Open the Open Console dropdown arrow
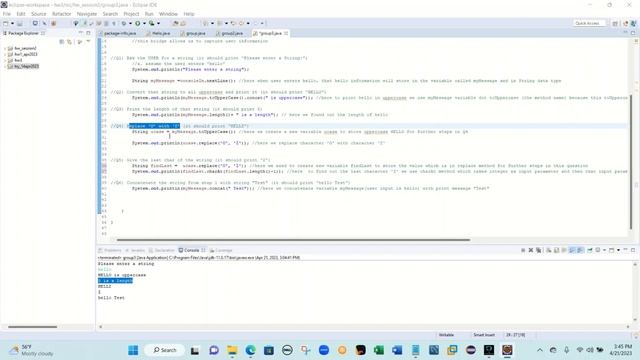This screenshot has width=640, height=360. tap(618, 250)
